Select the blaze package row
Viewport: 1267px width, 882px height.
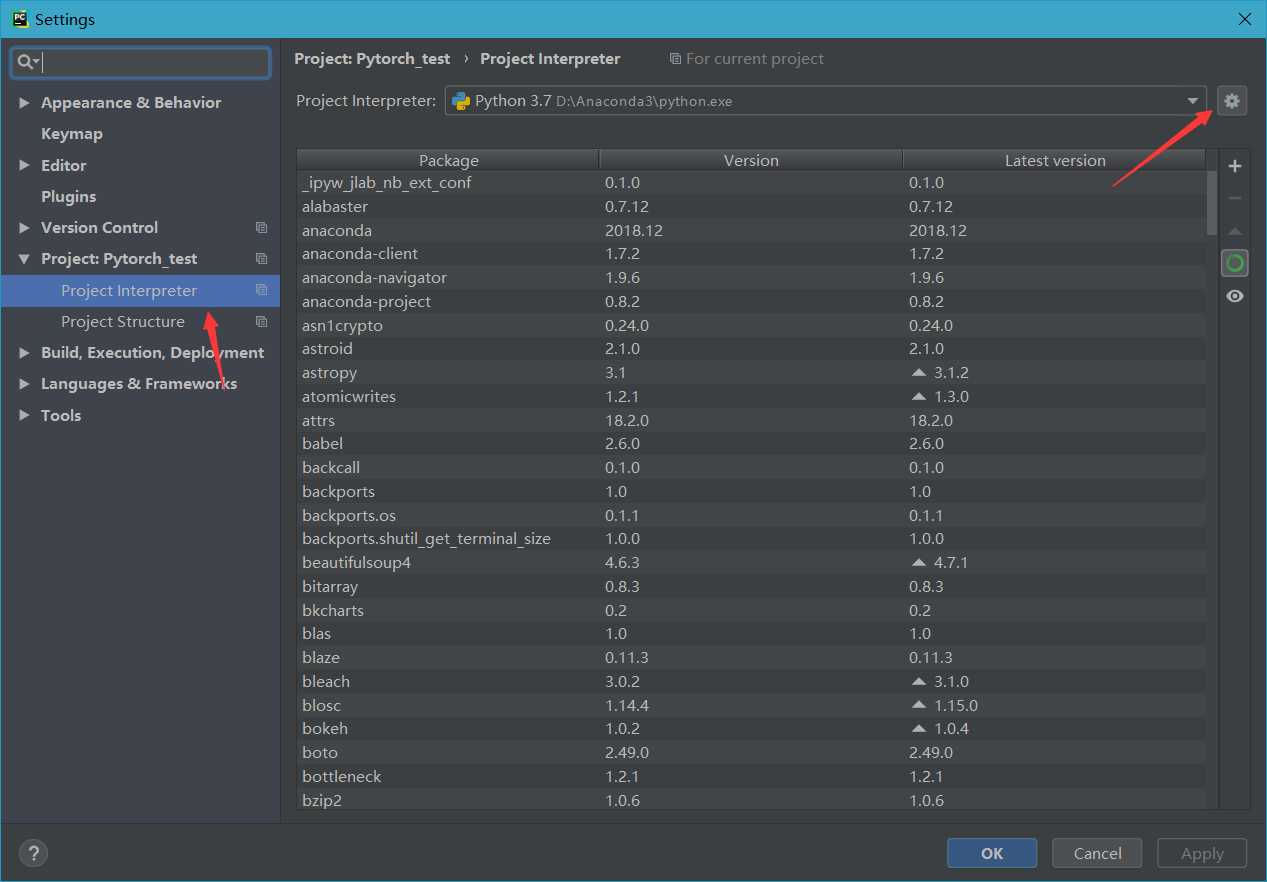point(751,657)
